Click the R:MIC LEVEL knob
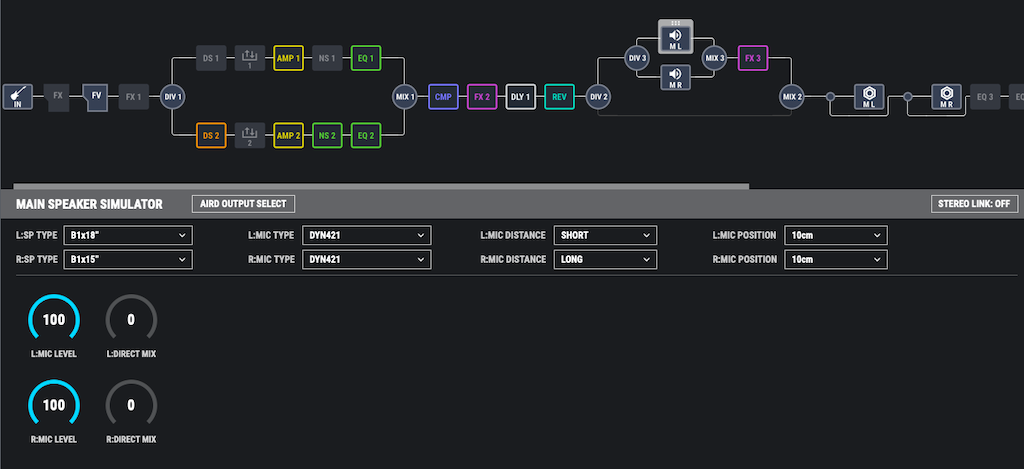1024x469 pixels. [x=54, y=405]
